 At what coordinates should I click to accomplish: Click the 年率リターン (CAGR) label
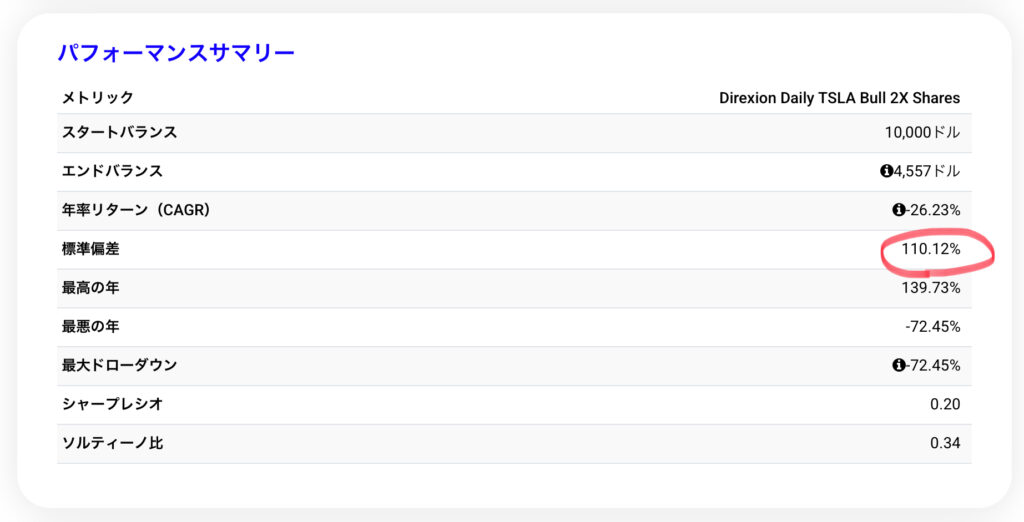[136, 210]
